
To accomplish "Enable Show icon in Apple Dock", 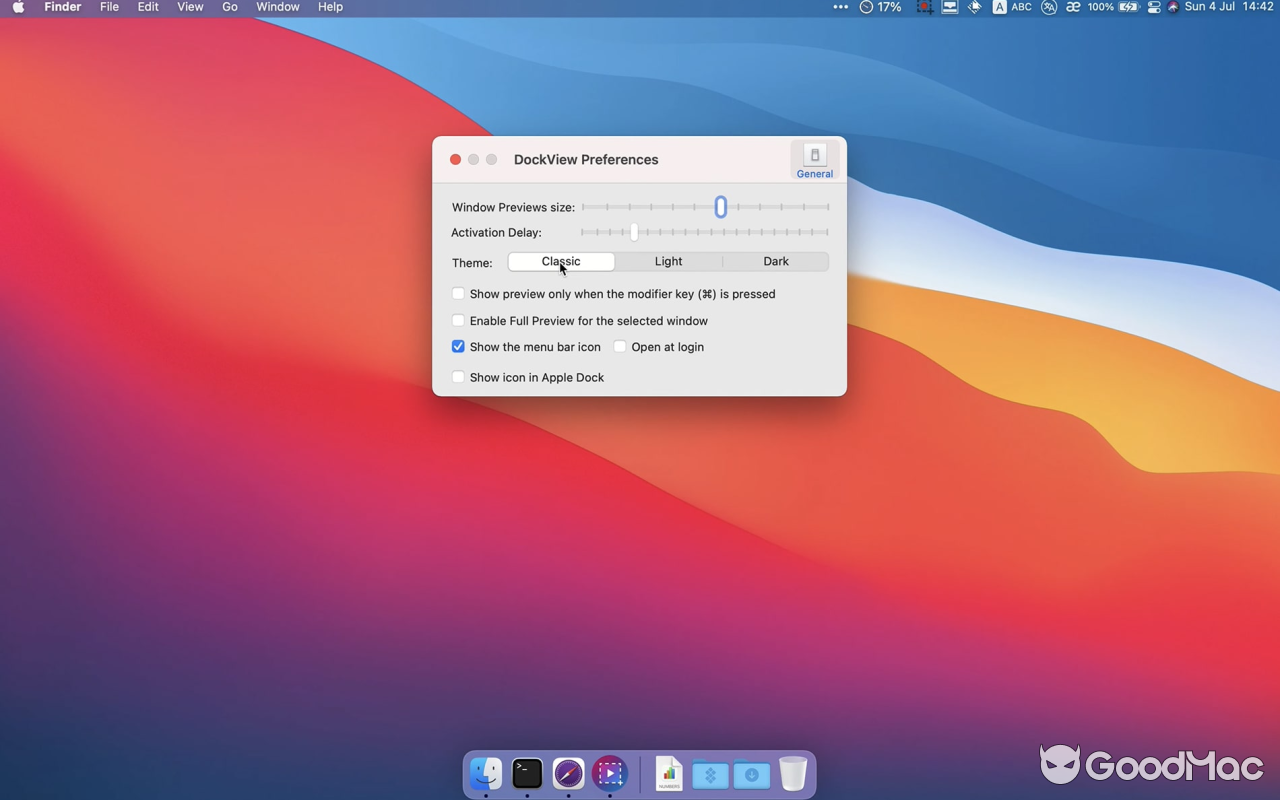I will pyautogui.click(x=458, y=377).
